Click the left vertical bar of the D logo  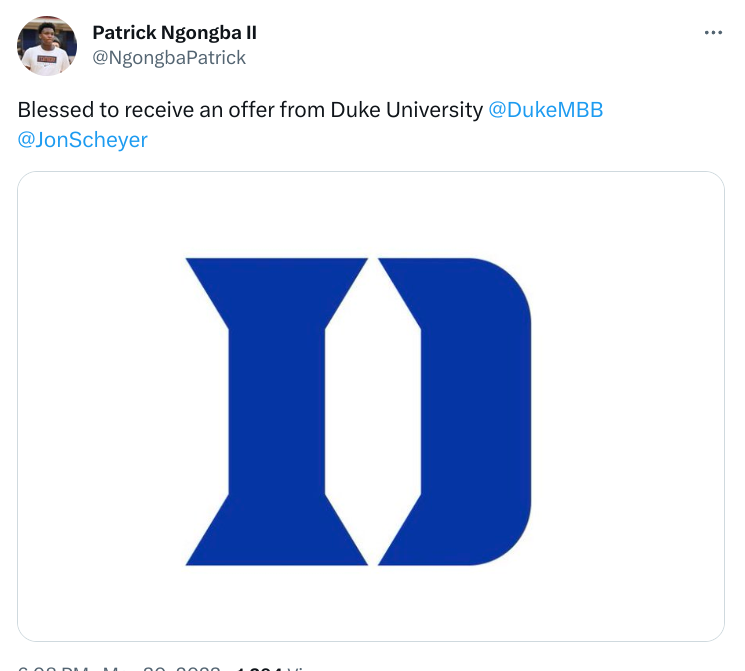pos(277,411)
